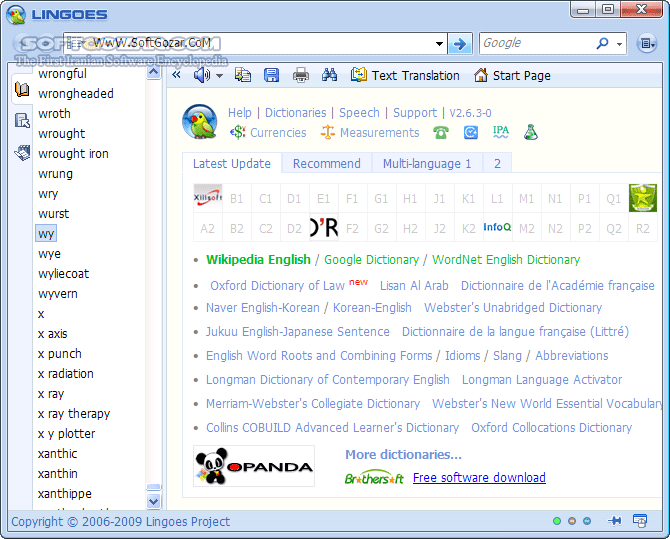Click Free software download link
Viewport: 670px width, 539px height.
[x=479, y=477]
